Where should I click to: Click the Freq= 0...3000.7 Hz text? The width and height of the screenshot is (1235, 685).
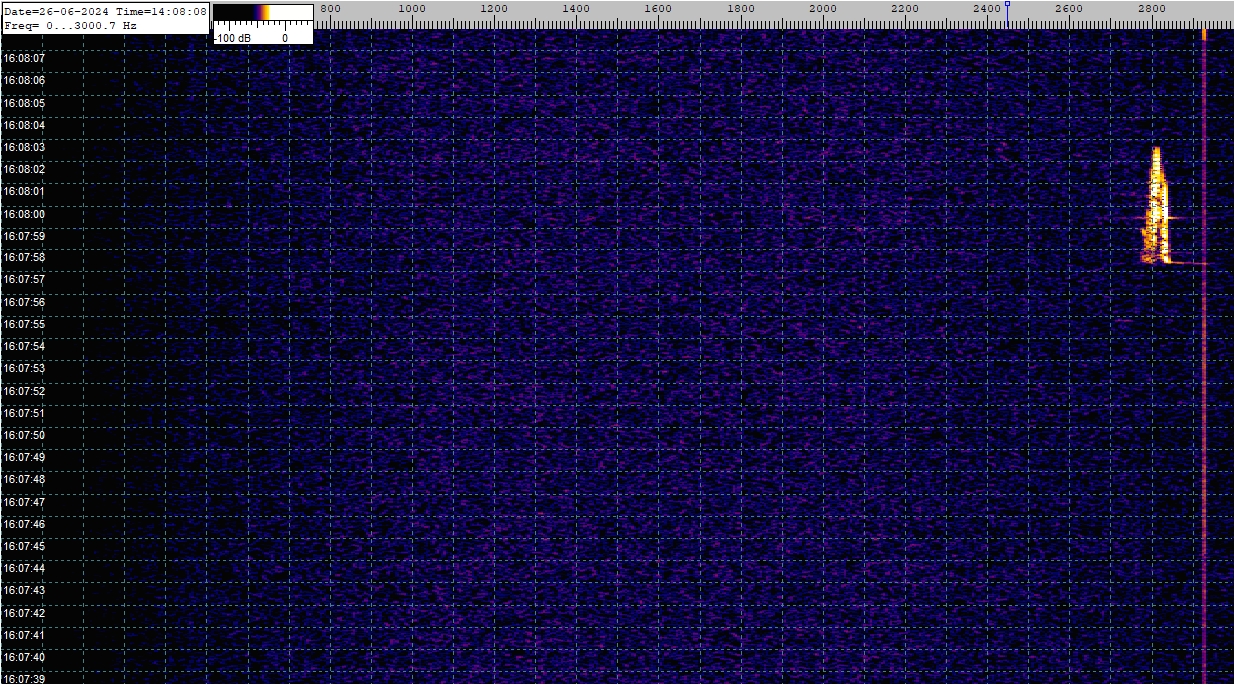point(70,24)
